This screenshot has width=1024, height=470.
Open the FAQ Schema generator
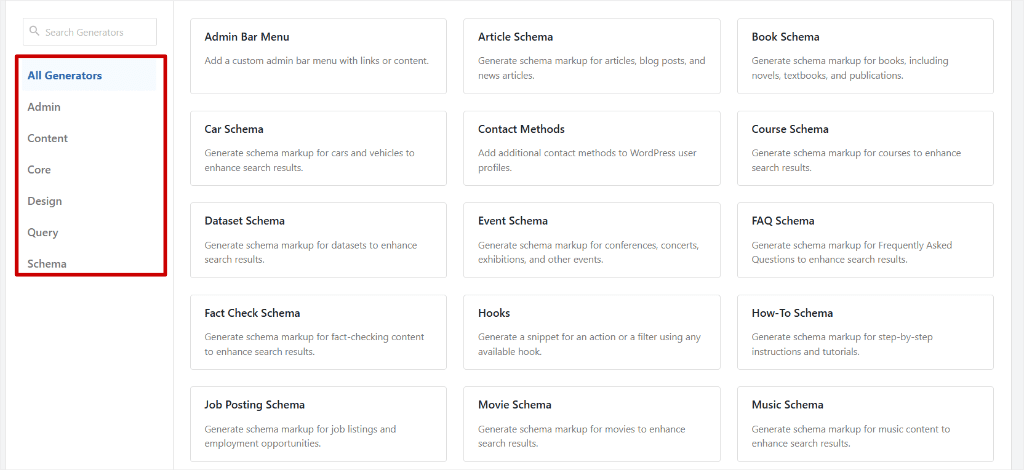[x=865, y=240]
